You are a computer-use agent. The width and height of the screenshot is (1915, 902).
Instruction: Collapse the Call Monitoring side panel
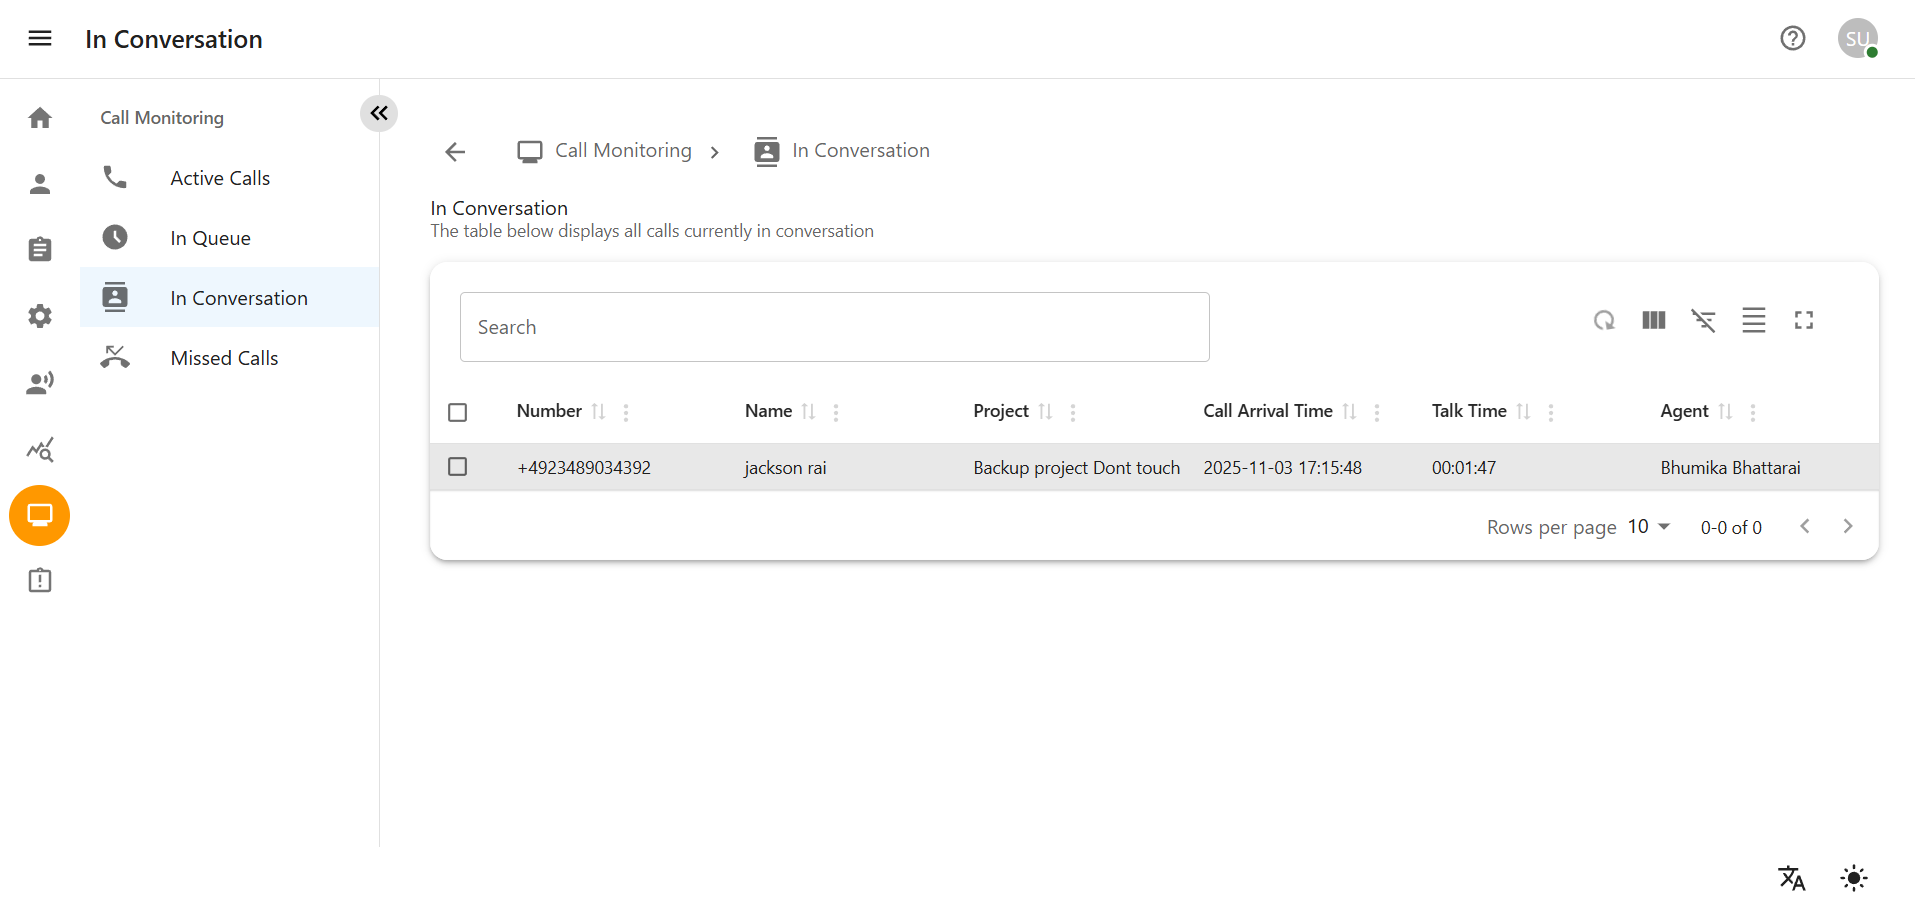379,113
